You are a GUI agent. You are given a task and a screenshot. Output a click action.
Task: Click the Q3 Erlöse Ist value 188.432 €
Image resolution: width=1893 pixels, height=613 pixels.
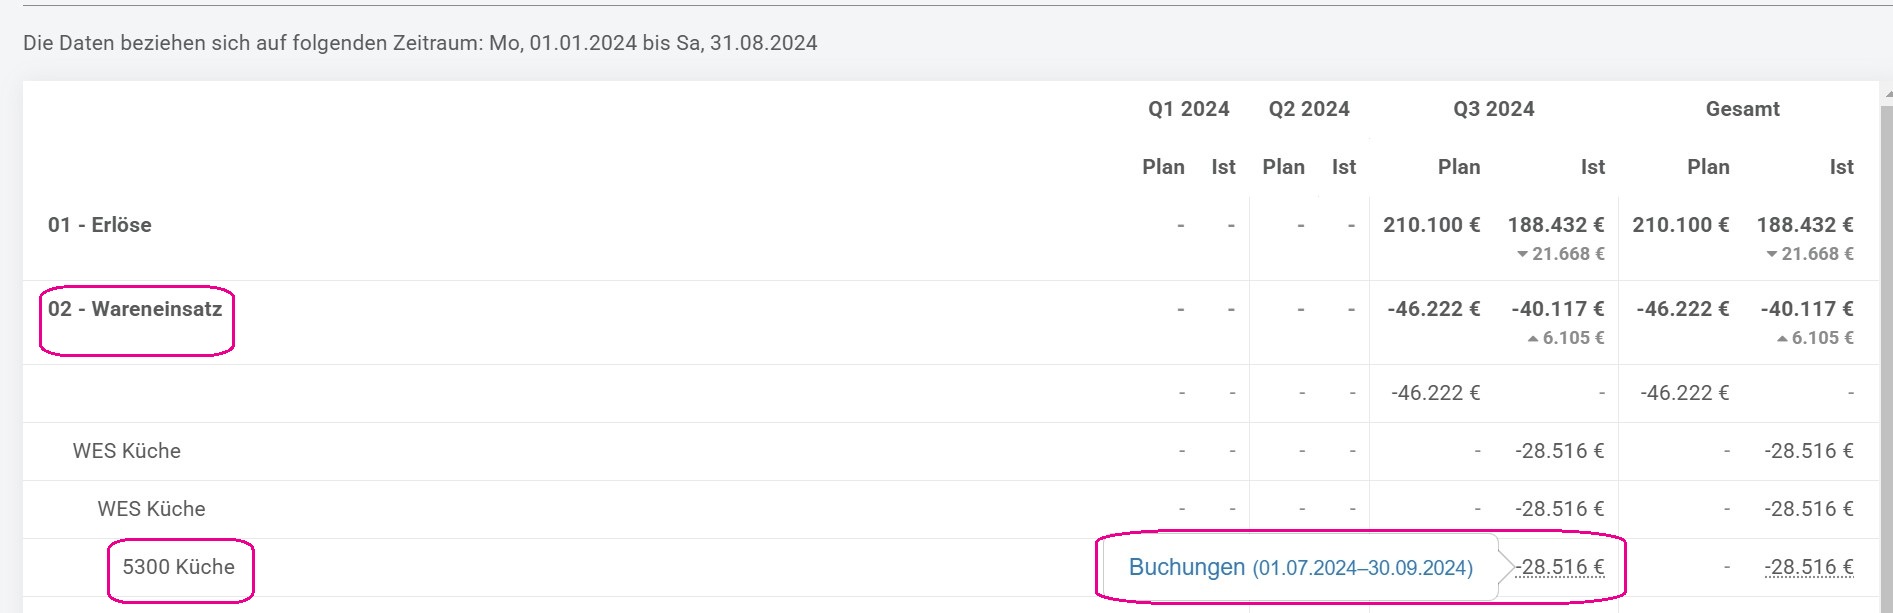1556,225
